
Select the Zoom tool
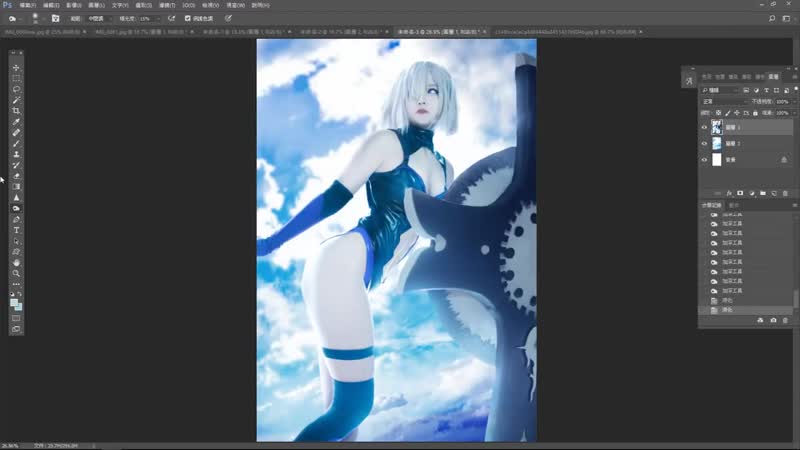[16, 273]
